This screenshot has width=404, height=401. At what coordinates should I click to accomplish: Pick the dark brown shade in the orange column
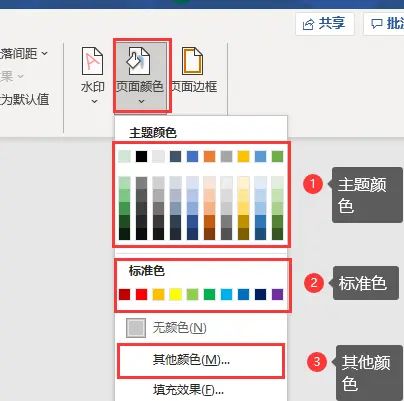209,234
